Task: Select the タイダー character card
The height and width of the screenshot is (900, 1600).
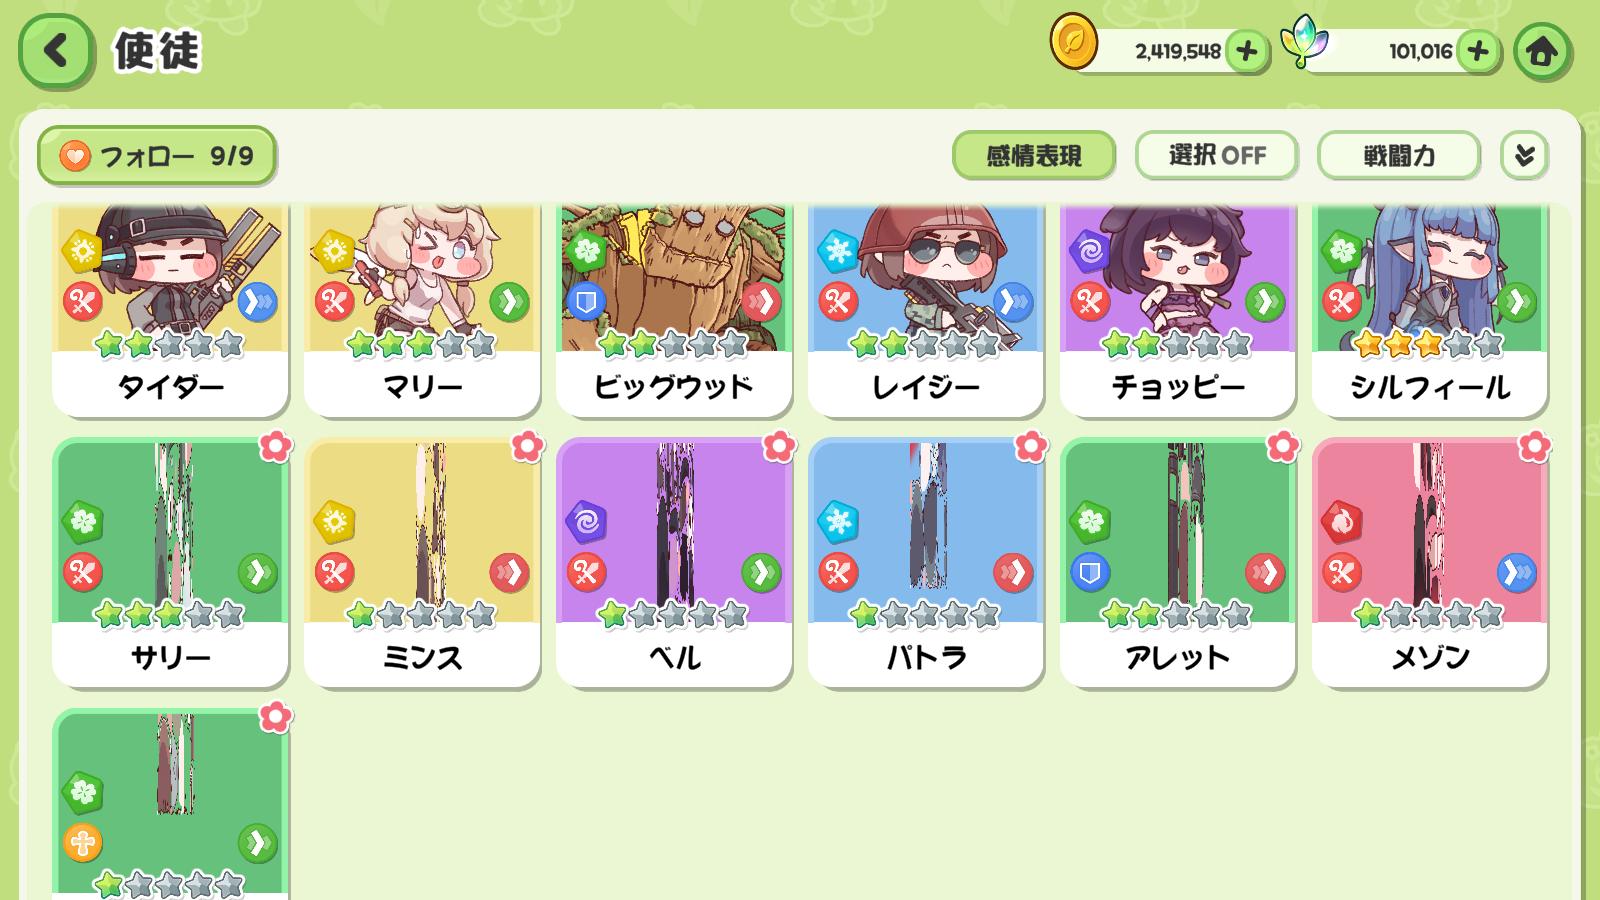Action: pos(170,310)
